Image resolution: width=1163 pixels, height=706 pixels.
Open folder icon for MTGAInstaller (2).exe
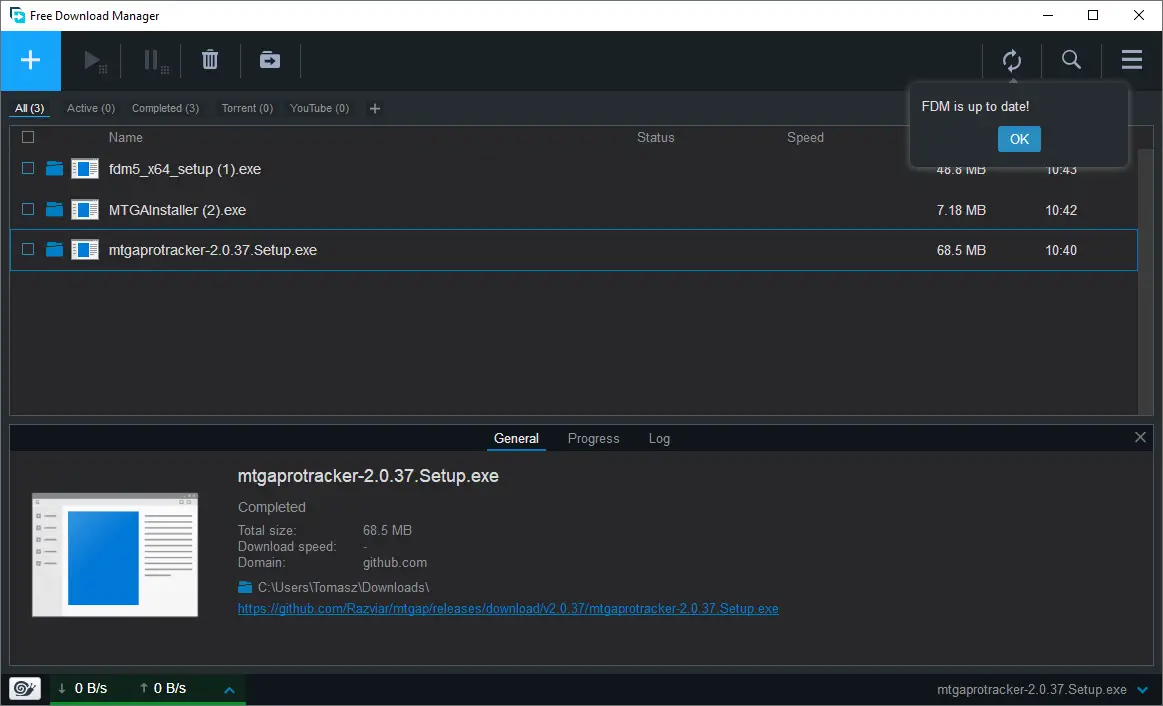coord(54,209)
